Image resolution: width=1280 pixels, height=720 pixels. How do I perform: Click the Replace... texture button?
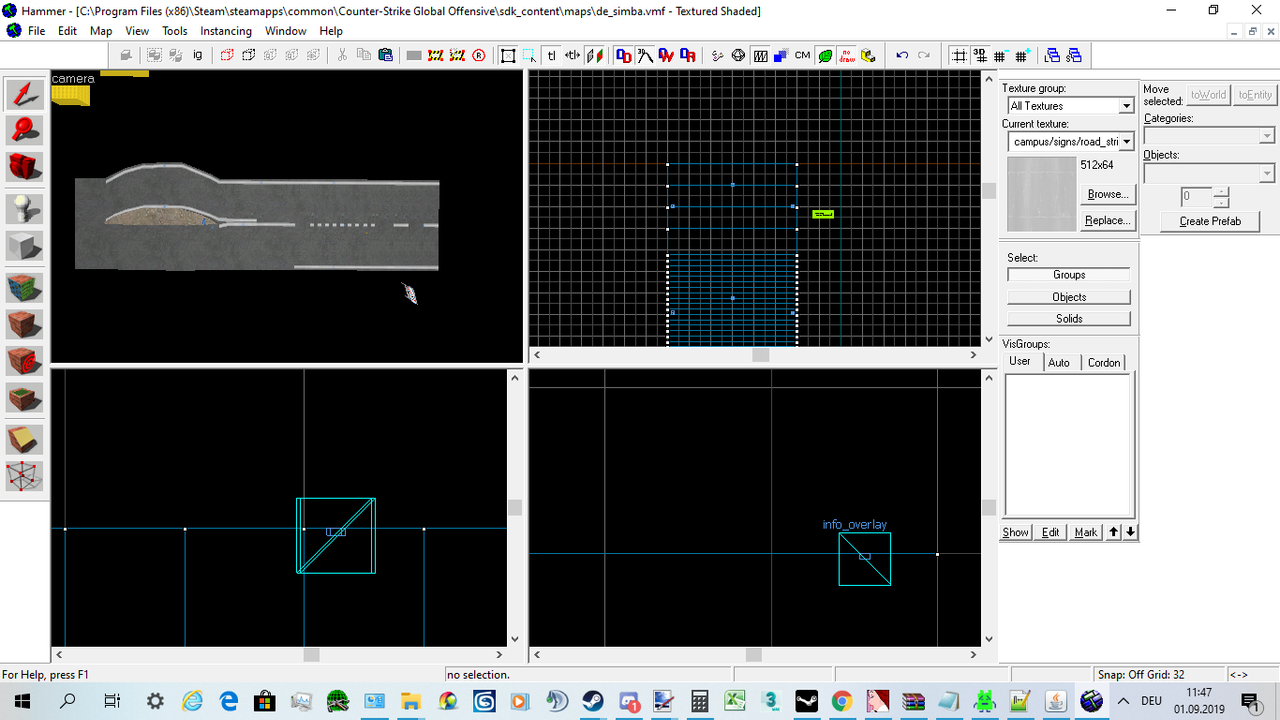coord(1107,220)
